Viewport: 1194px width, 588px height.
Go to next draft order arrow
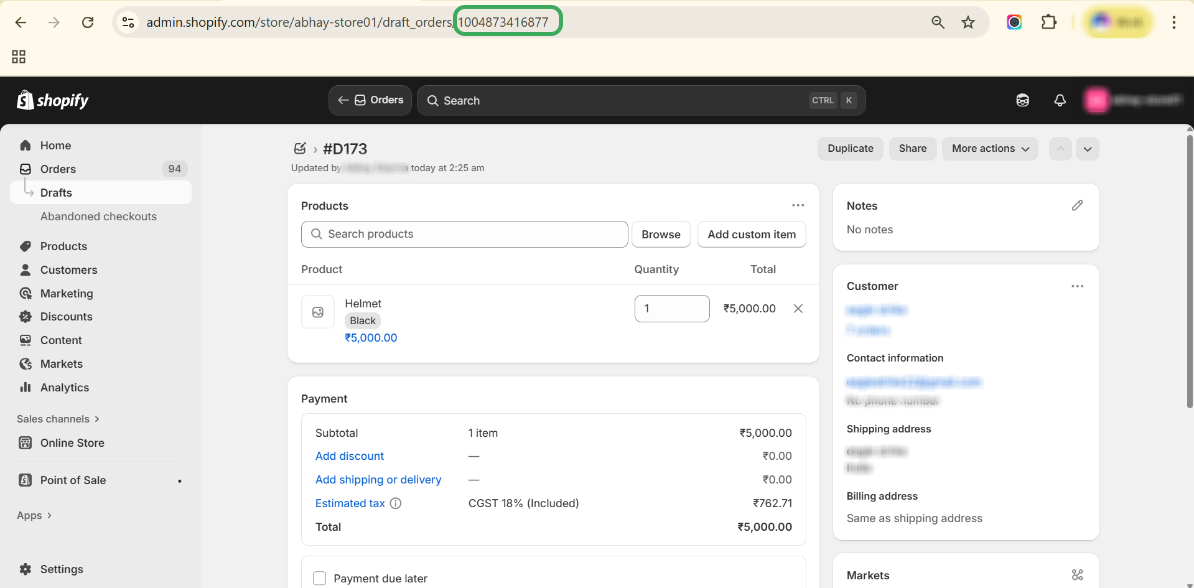click(1088, 148)
